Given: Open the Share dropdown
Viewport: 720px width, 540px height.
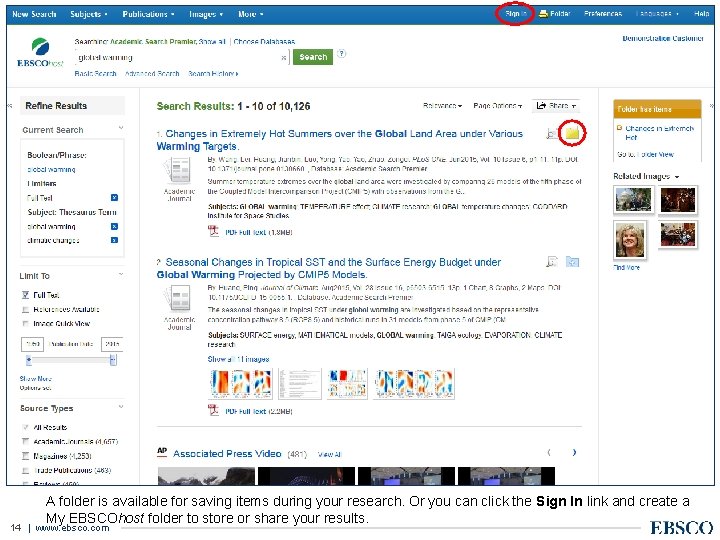Looking at the screenshot, I should click(x=556, y=106).
